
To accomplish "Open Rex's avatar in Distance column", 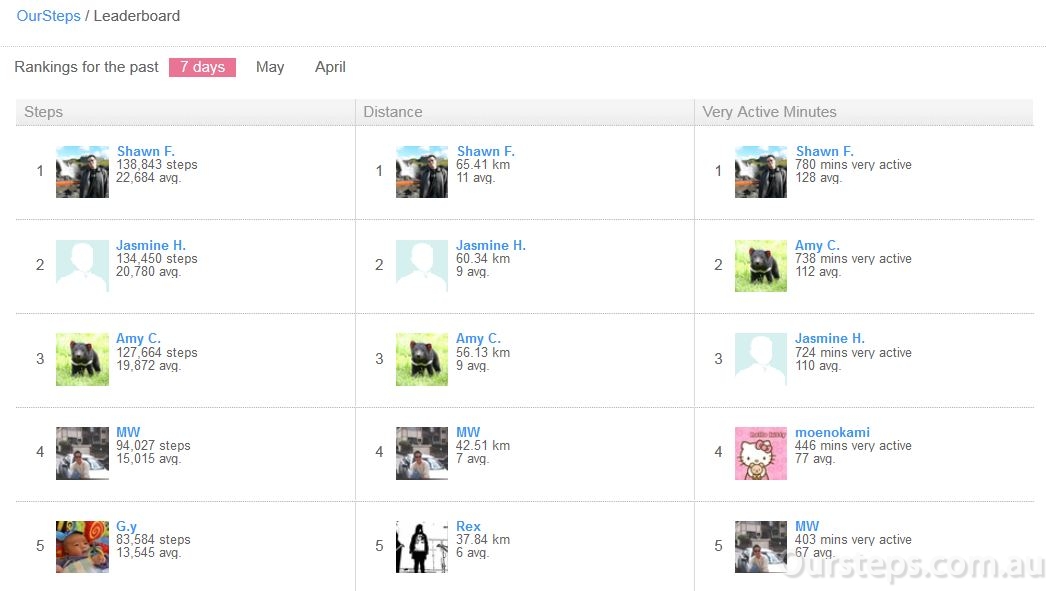I will pos(422,547).
